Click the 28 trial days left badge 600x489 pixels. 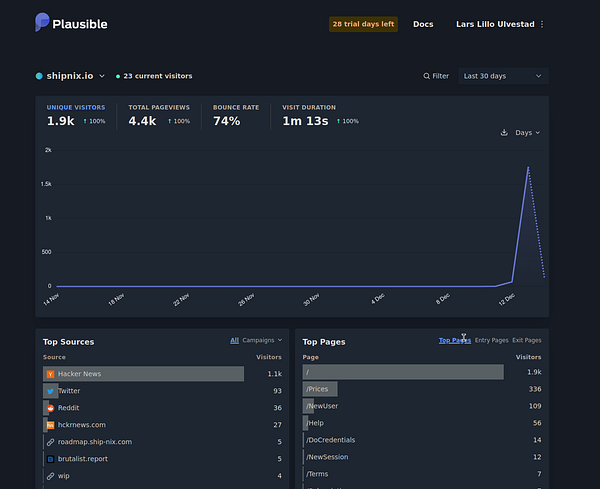(x=363, y=24)
